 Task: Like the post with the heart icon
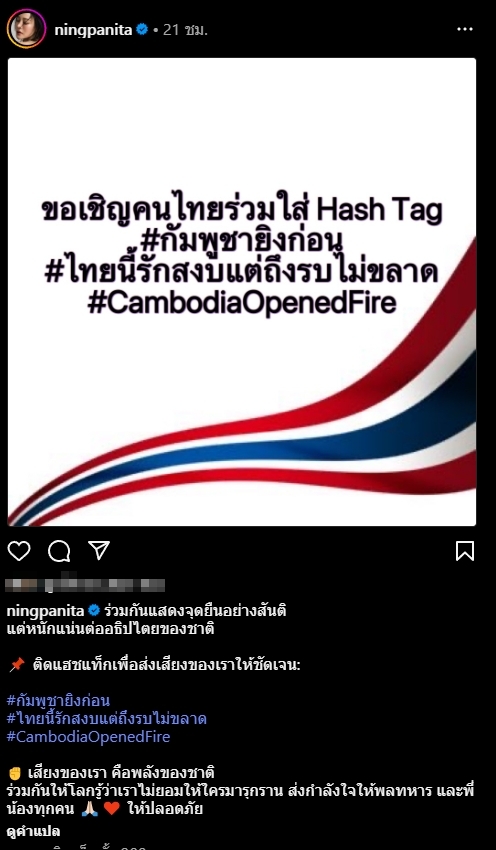19,551
